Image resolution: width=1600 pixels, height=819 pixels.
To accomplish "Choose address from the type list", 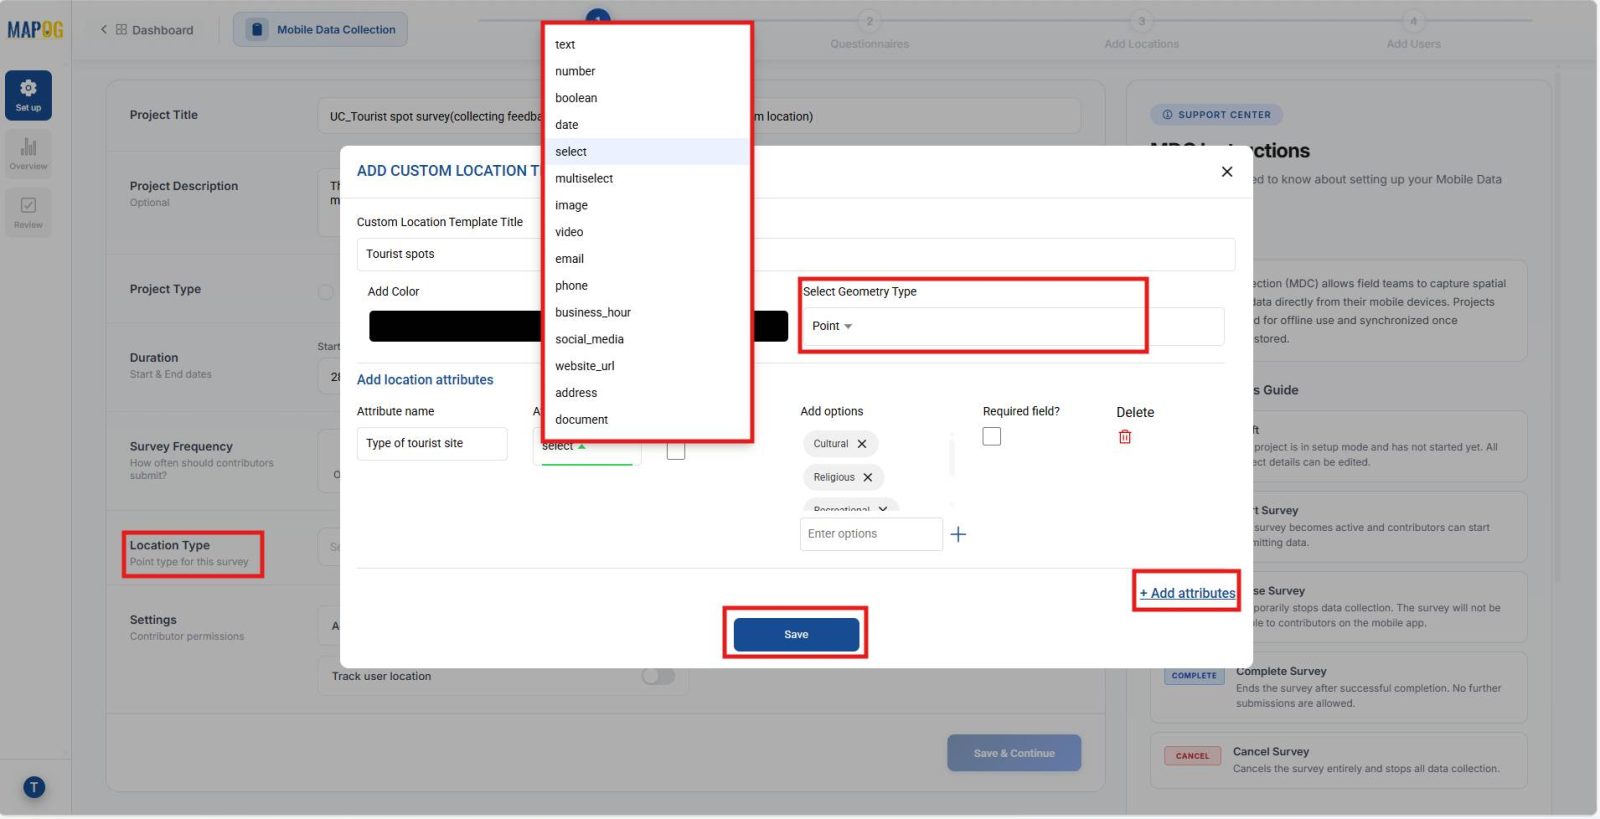I will click(649, 393).
